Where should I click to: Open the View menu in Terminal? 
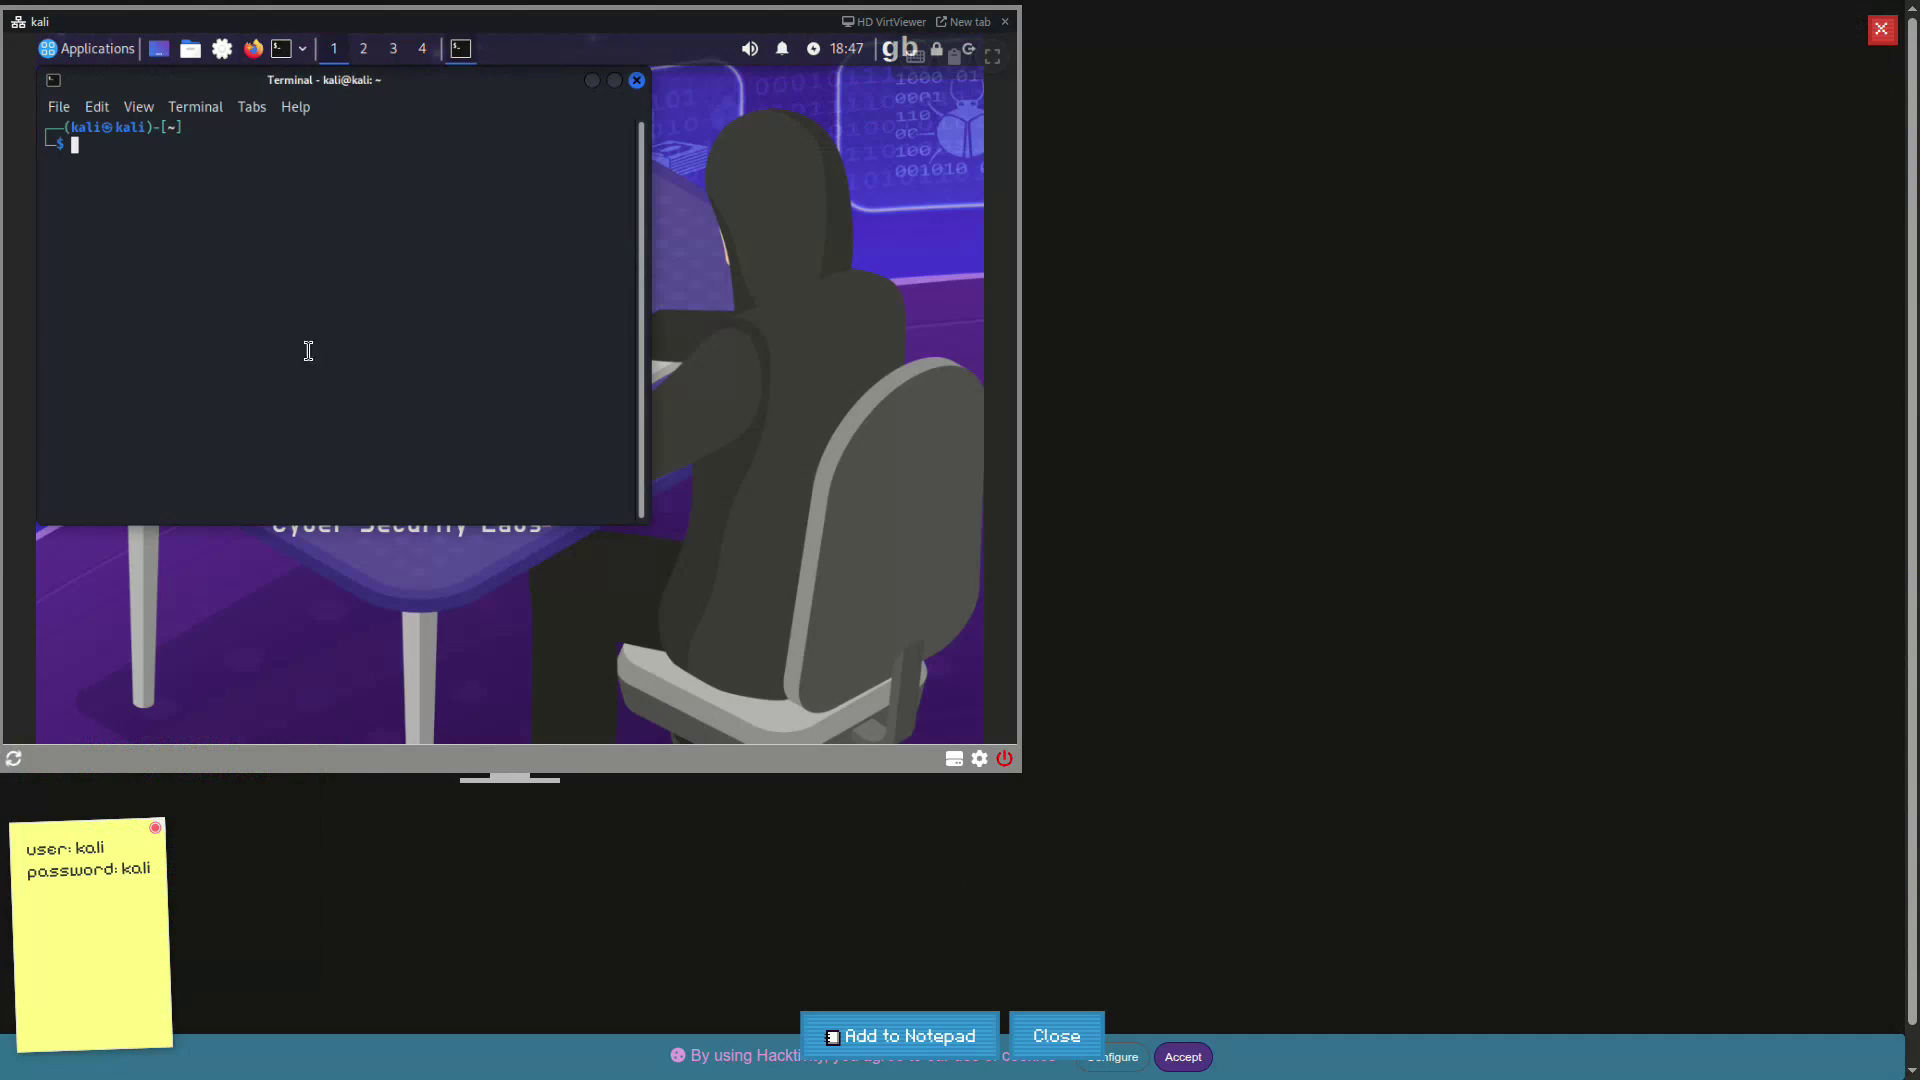(139, 107)
